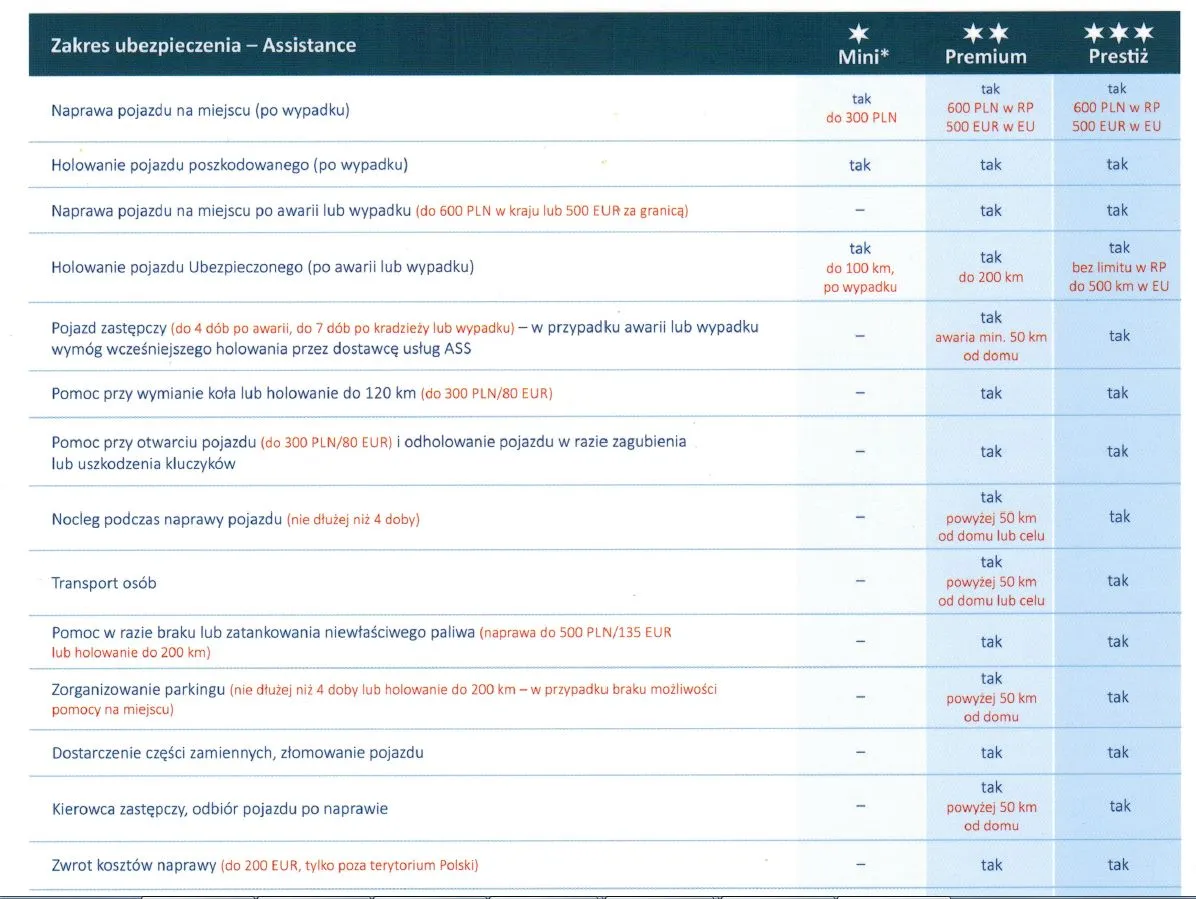The height and width of the screenshot is (899, 1196).
Task: Select the Prestiż column header
Action: point(1118,57)
